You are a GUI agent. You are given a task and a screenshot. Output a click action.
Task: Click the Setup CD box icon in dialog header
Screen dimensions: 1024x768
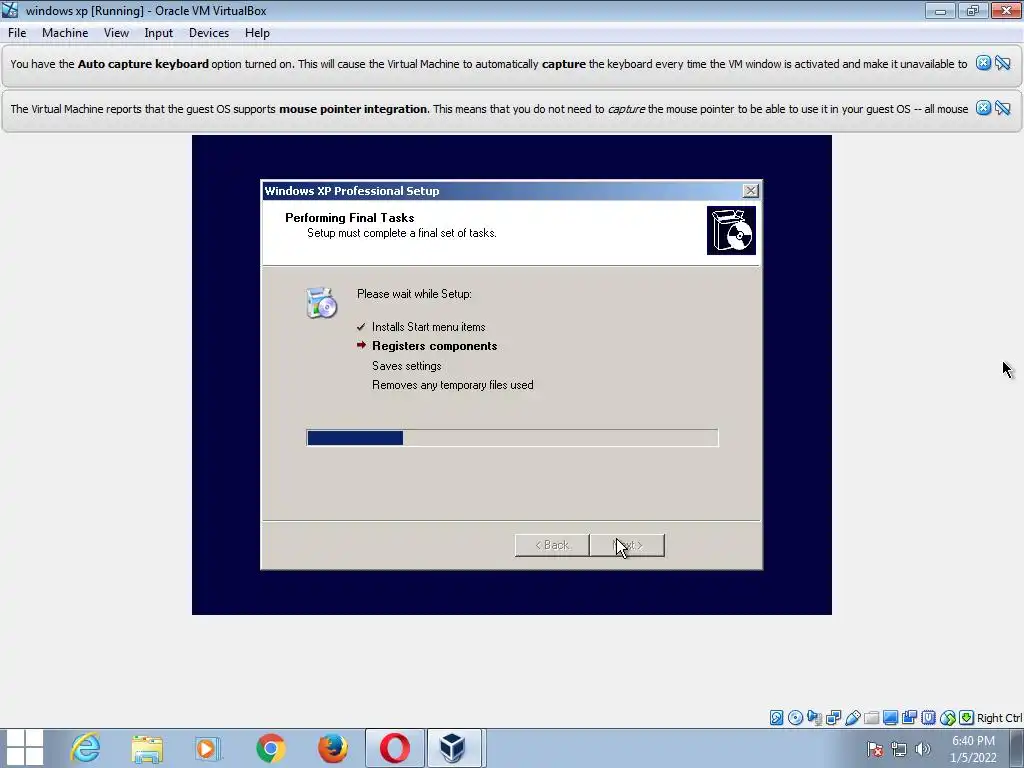click(731, 231)
